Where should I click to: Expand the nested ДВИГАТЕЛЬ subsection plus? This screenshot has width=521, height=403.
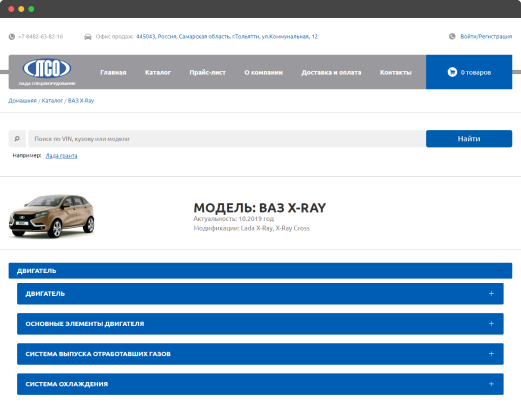pos(491,294)
